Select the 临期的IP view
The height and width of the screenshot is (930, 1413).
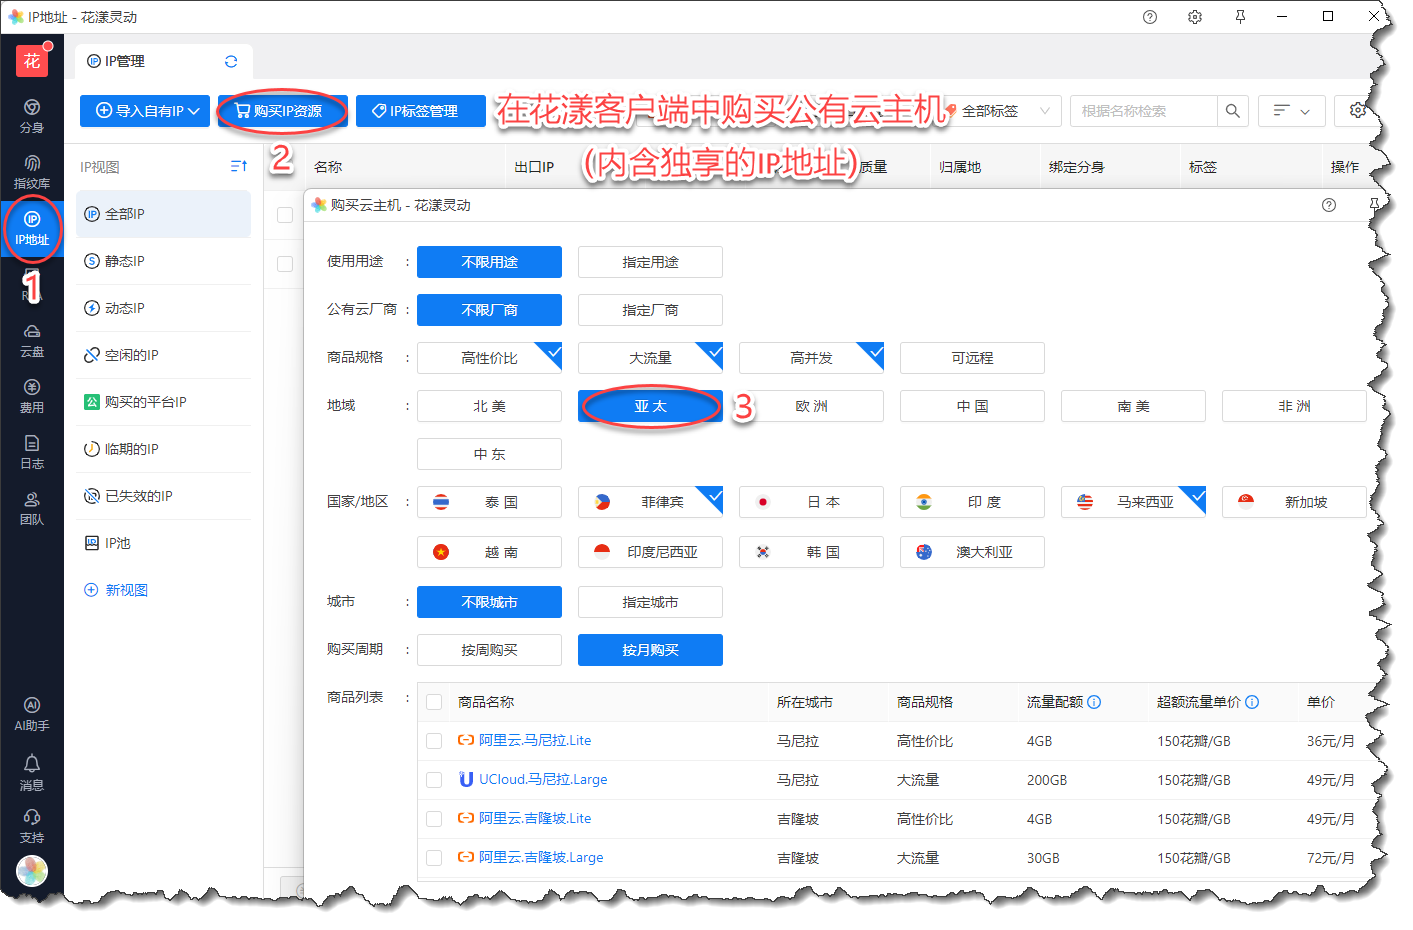pos(163,449)
